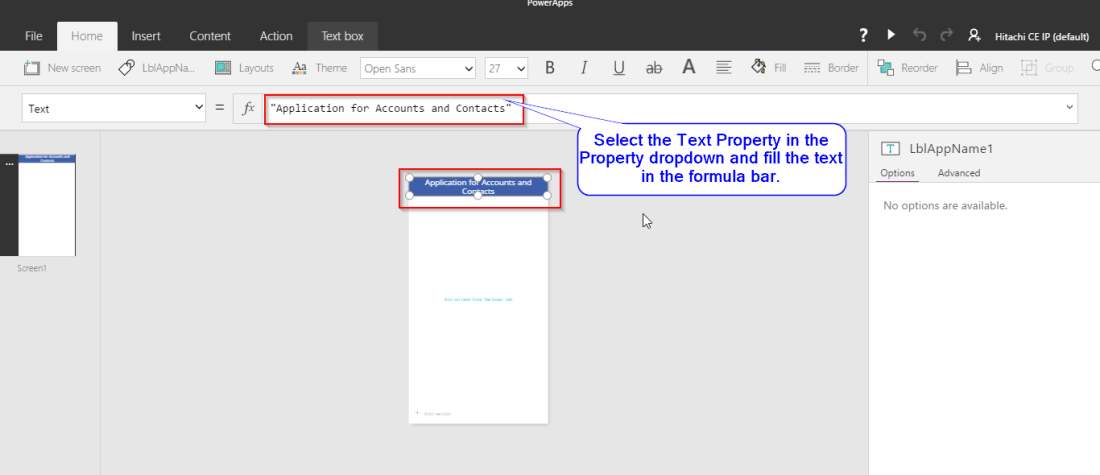Image resolution: width=1100 pixels, height=475 pixels.
Task: Expand the font size 27 dropdown
Action: click(x=506, y=68)
